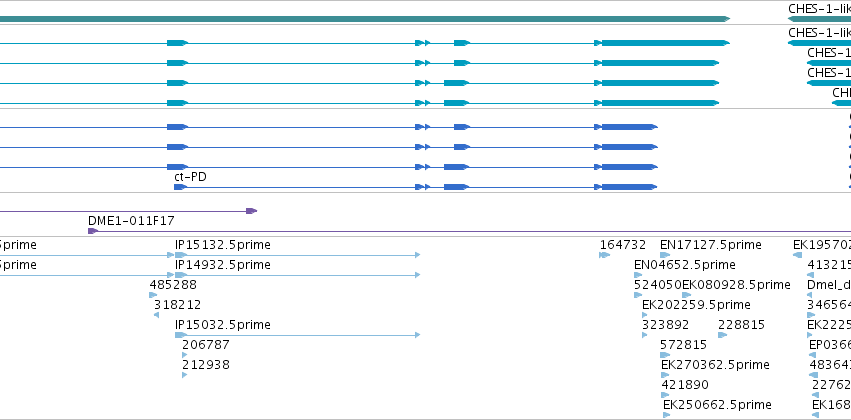Viewport: 851px width, 420px height.
Task: Click the wide teal gene span bar at top
Action: (365, 19)
